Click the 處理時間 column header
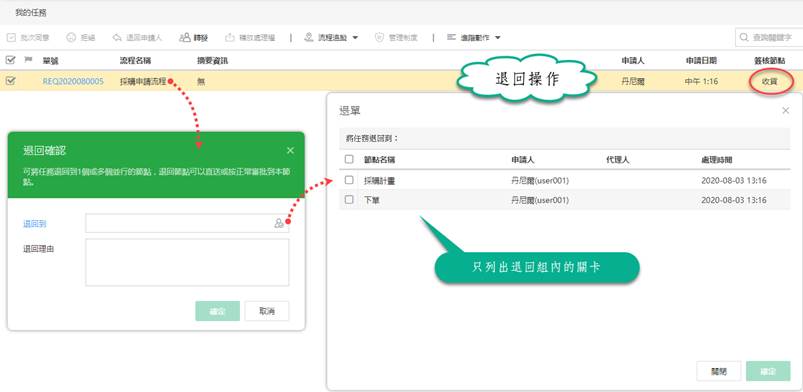 [716, 160]
